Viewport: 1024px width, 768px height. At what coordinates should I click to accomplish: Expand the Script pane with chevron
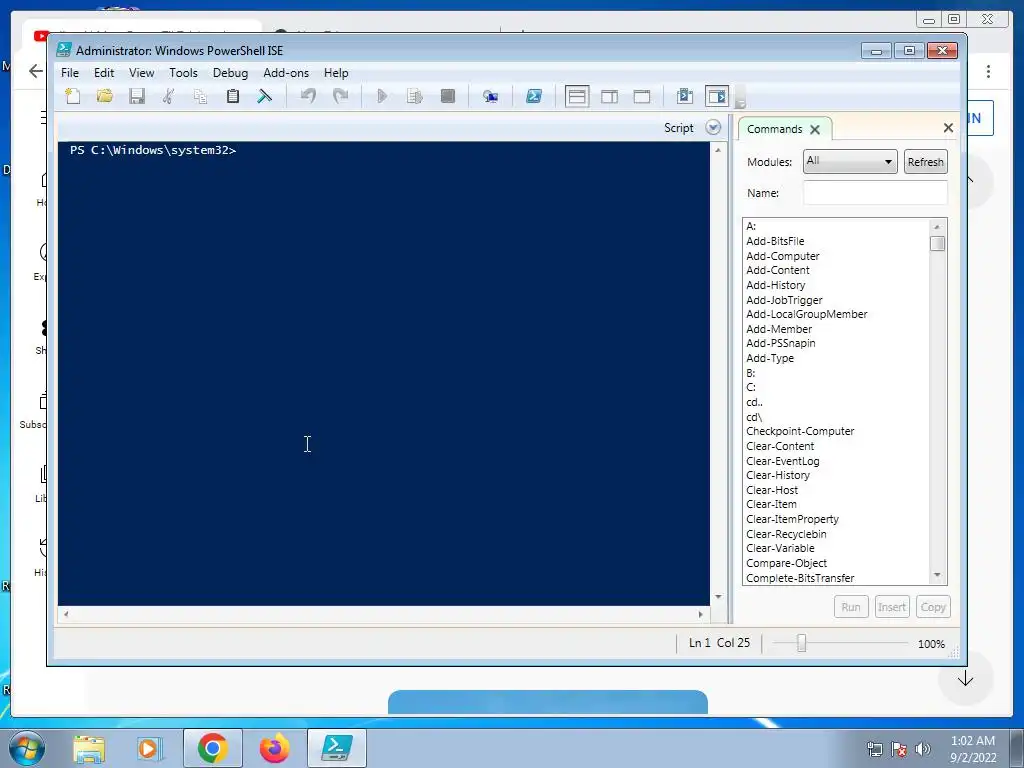713,128
